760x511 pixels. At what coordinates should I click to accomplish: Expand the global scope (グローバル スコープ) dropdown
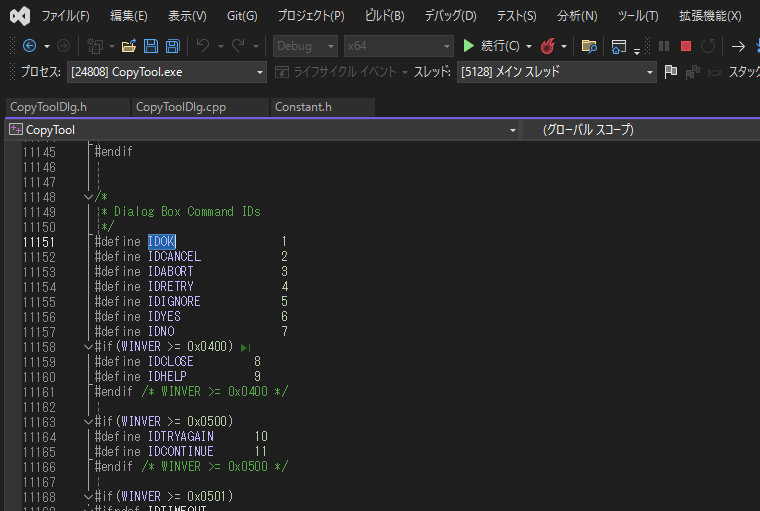[x=640, y=130]
